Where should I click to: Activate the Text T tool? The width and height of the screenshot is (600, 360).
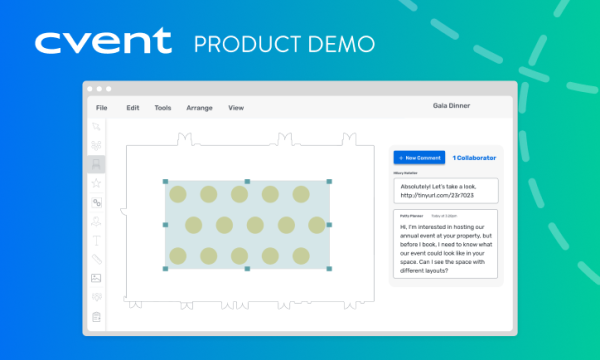coord(96,241)
